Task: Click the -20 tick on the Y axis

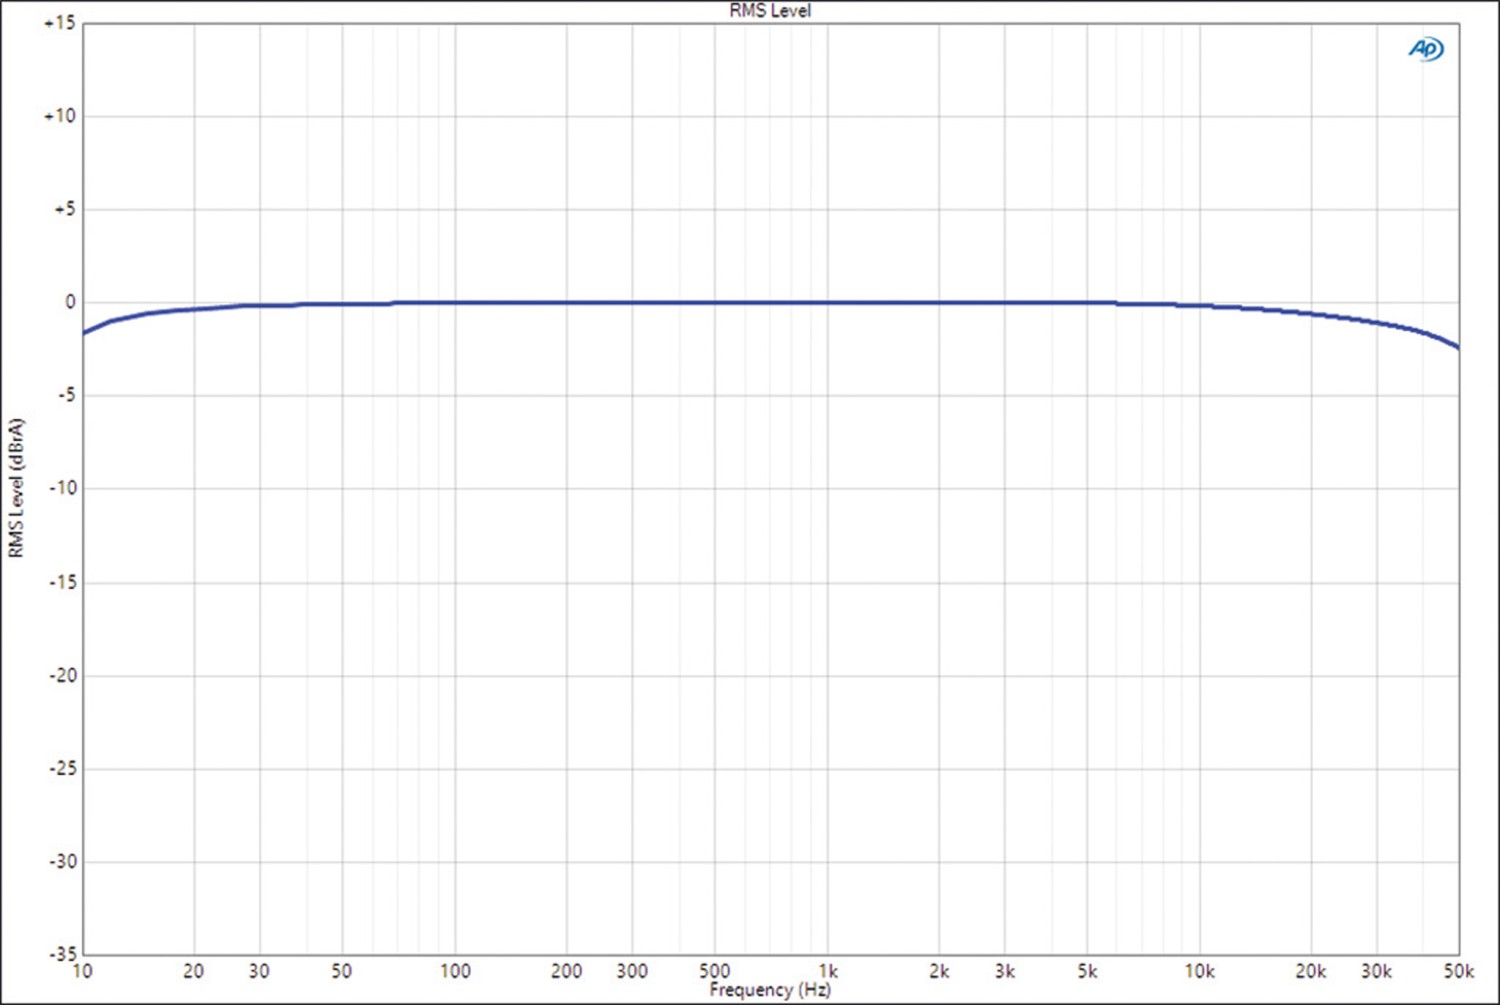Action: coord(62,675)
